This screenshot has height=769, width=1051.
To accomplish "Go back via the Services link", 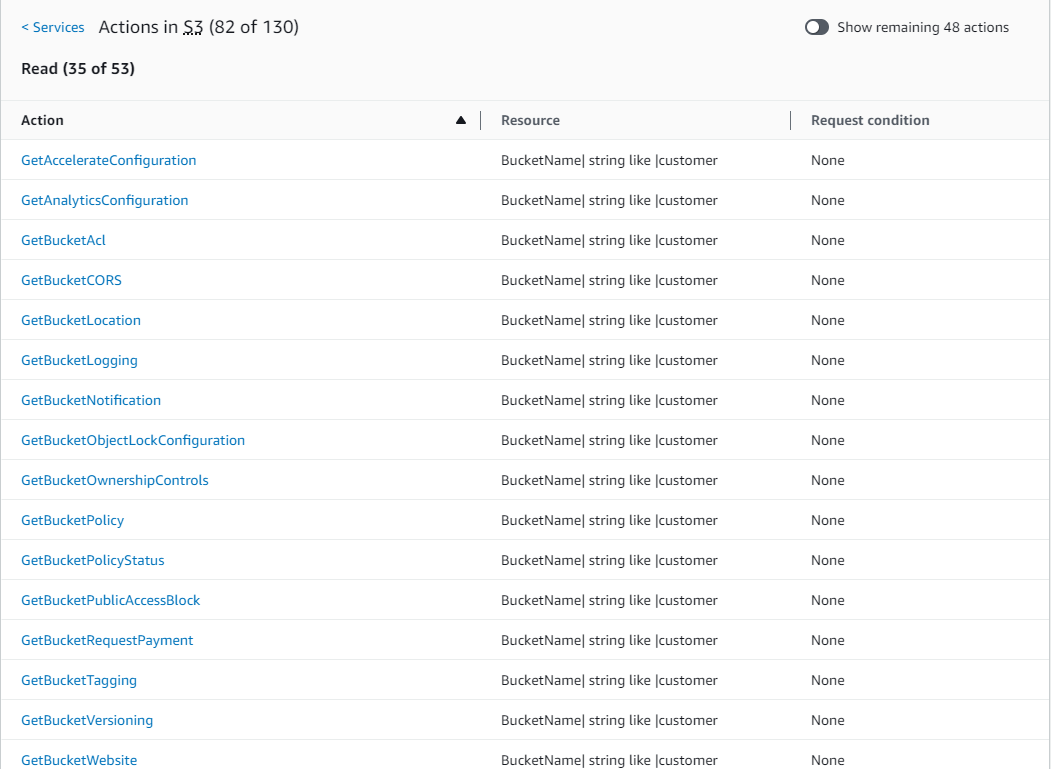I will [x=52, y=27].
